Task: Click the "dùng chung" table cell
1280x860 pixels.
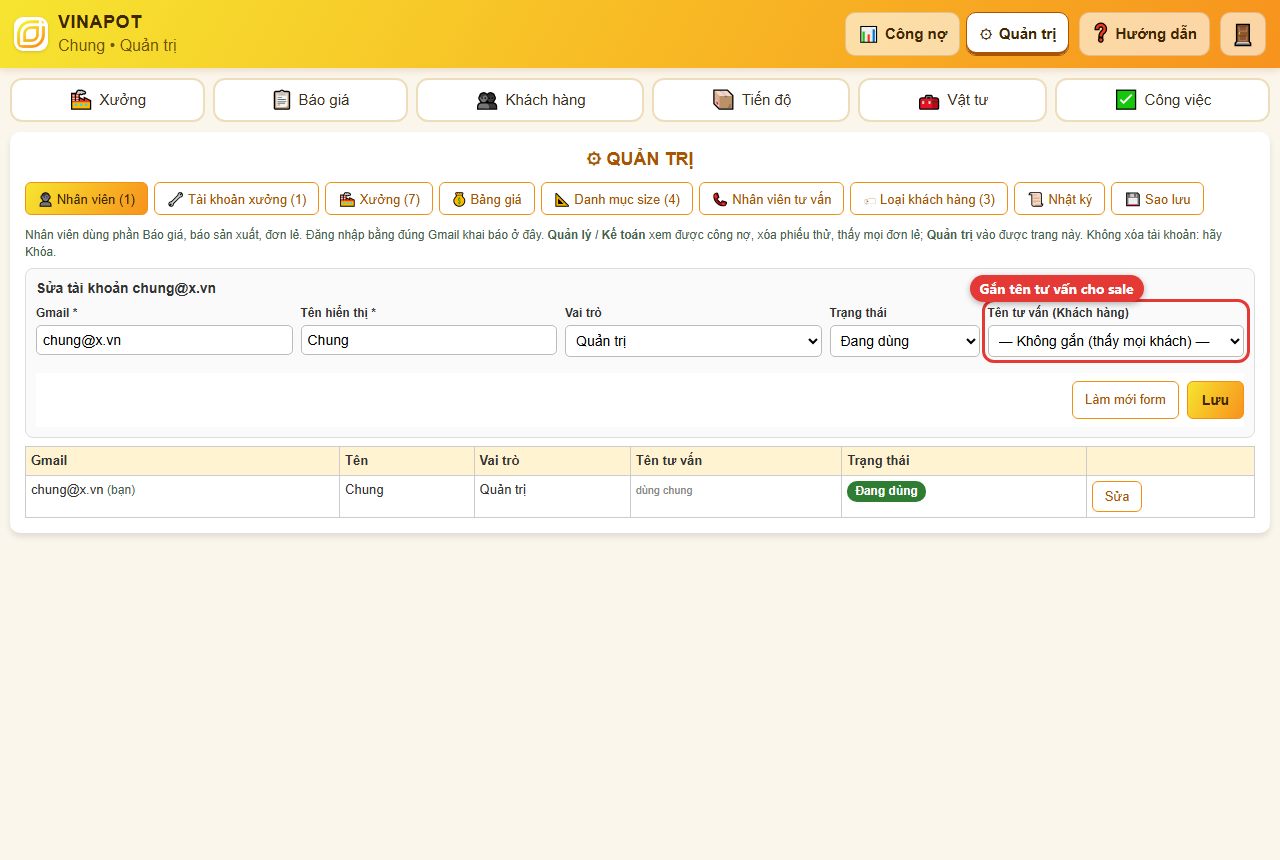Action: pos(736,496)
